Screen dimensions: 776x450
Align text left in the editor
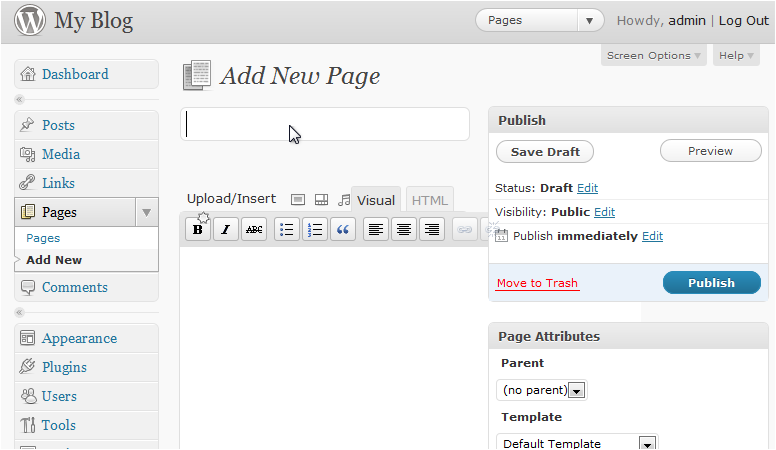coord(376,229)
